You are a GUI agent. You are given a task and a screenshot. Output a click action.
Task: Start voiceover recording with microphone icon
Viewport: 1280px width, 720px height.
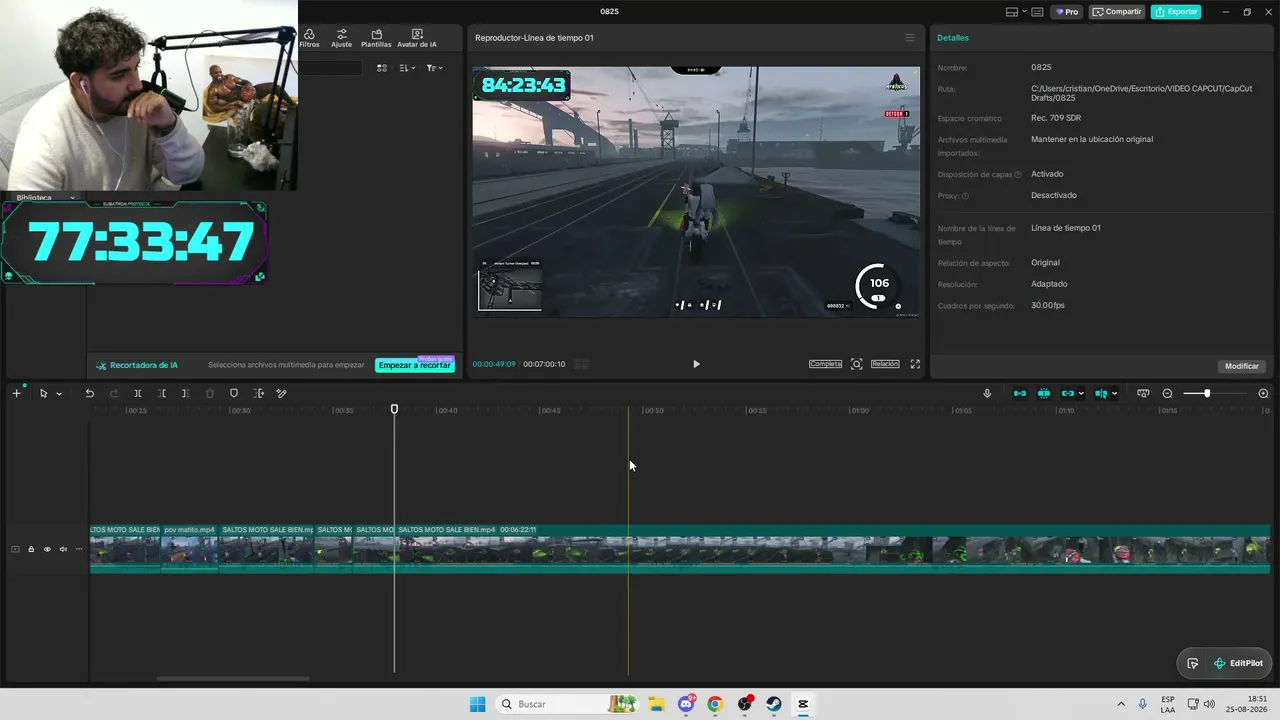[x=987, y=393]
